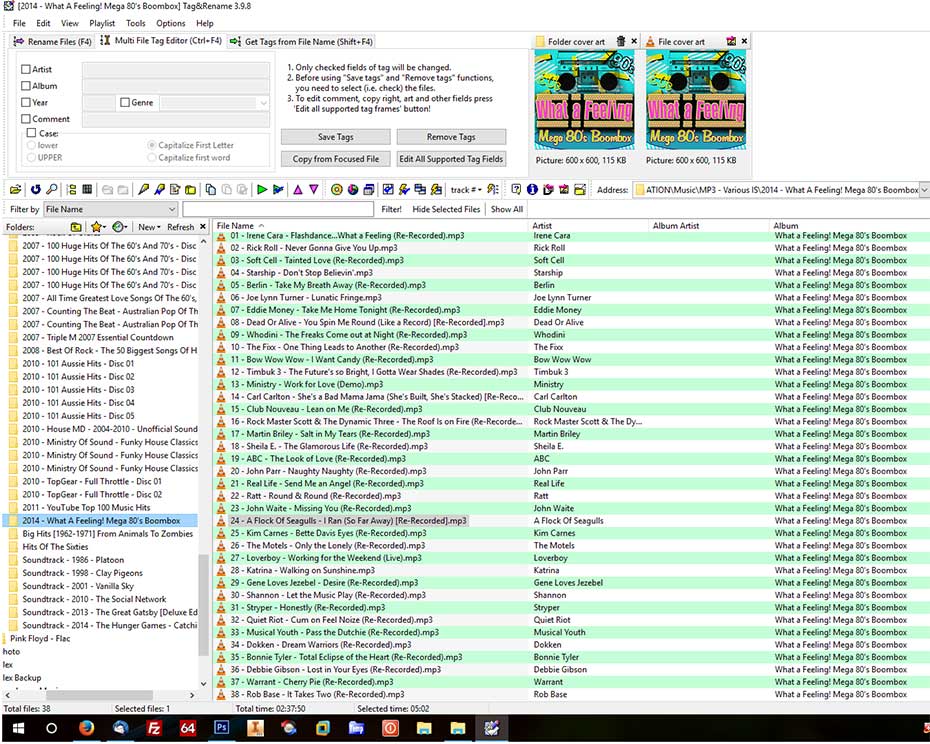Expand the Address path dropdown

[x=923, y=190]
